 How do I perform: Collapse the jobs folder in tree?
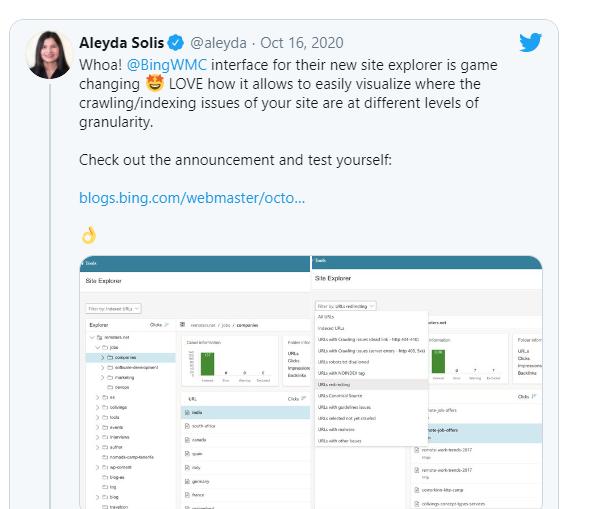pyautogui.click(x=97, y=347)
